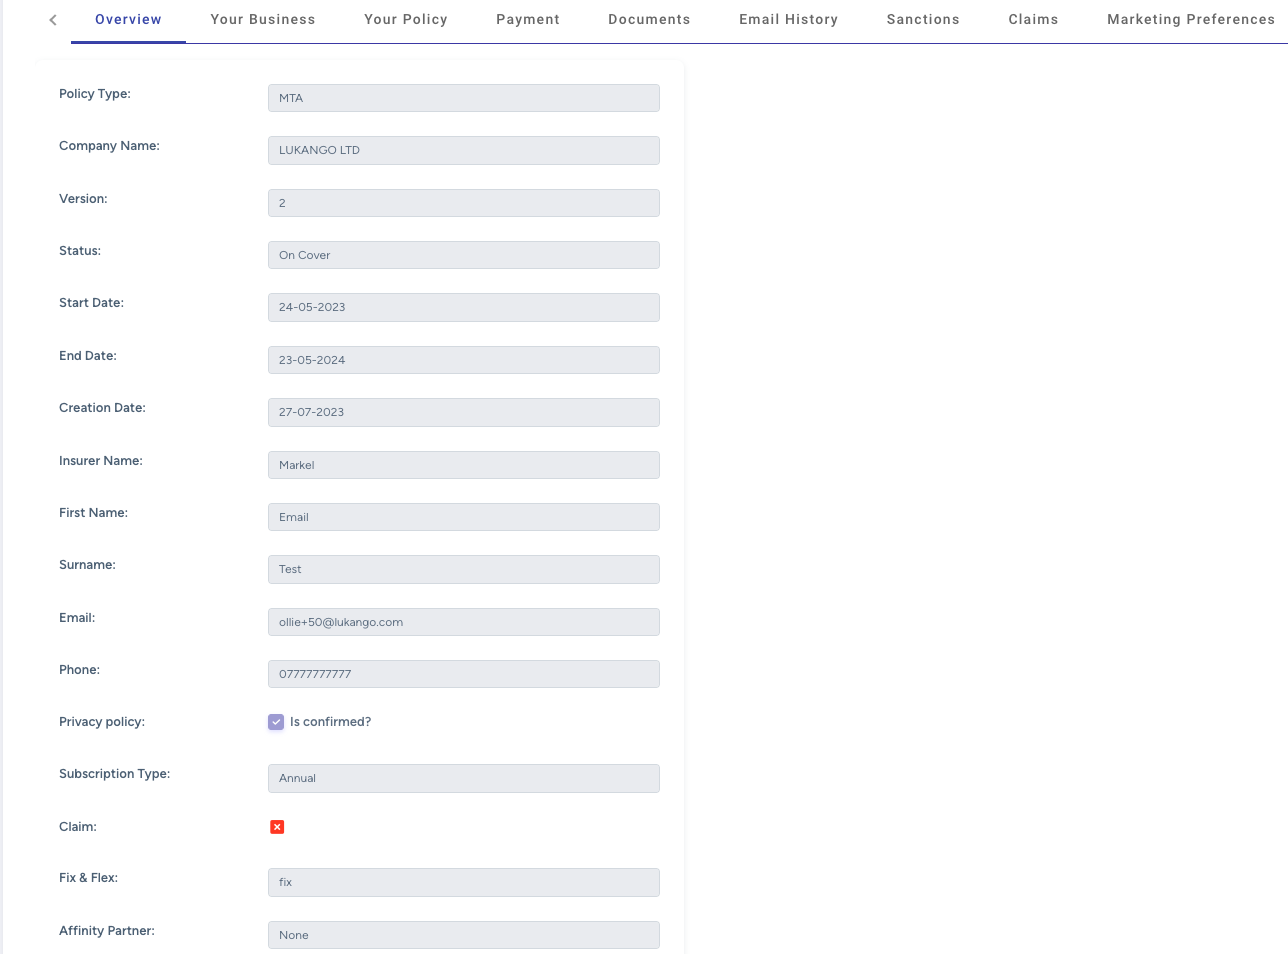
Task: Click the back chevron beside the tabs
Action: pyautogui.click(x=52, y=19)
